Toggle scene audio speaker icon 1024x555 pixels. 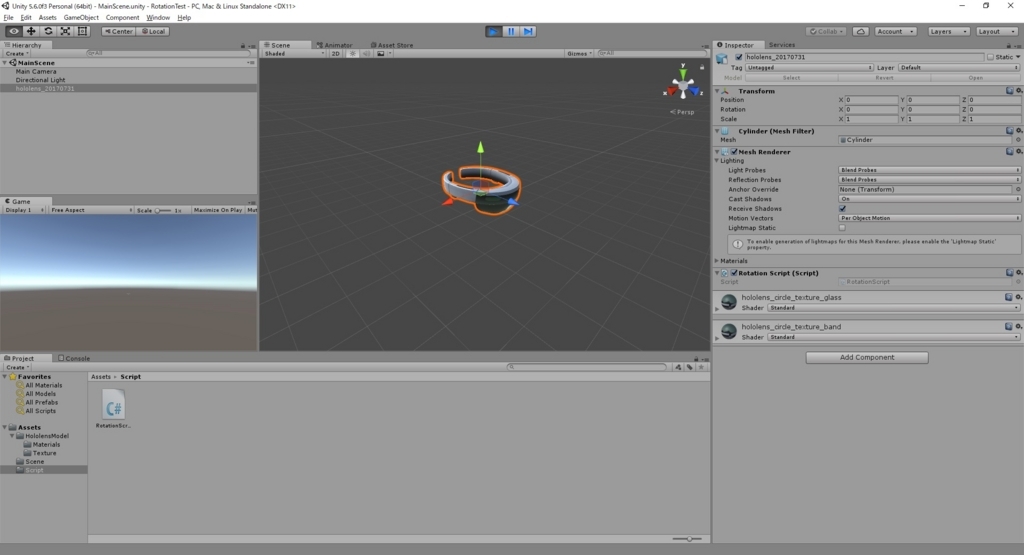click(366, 54)
